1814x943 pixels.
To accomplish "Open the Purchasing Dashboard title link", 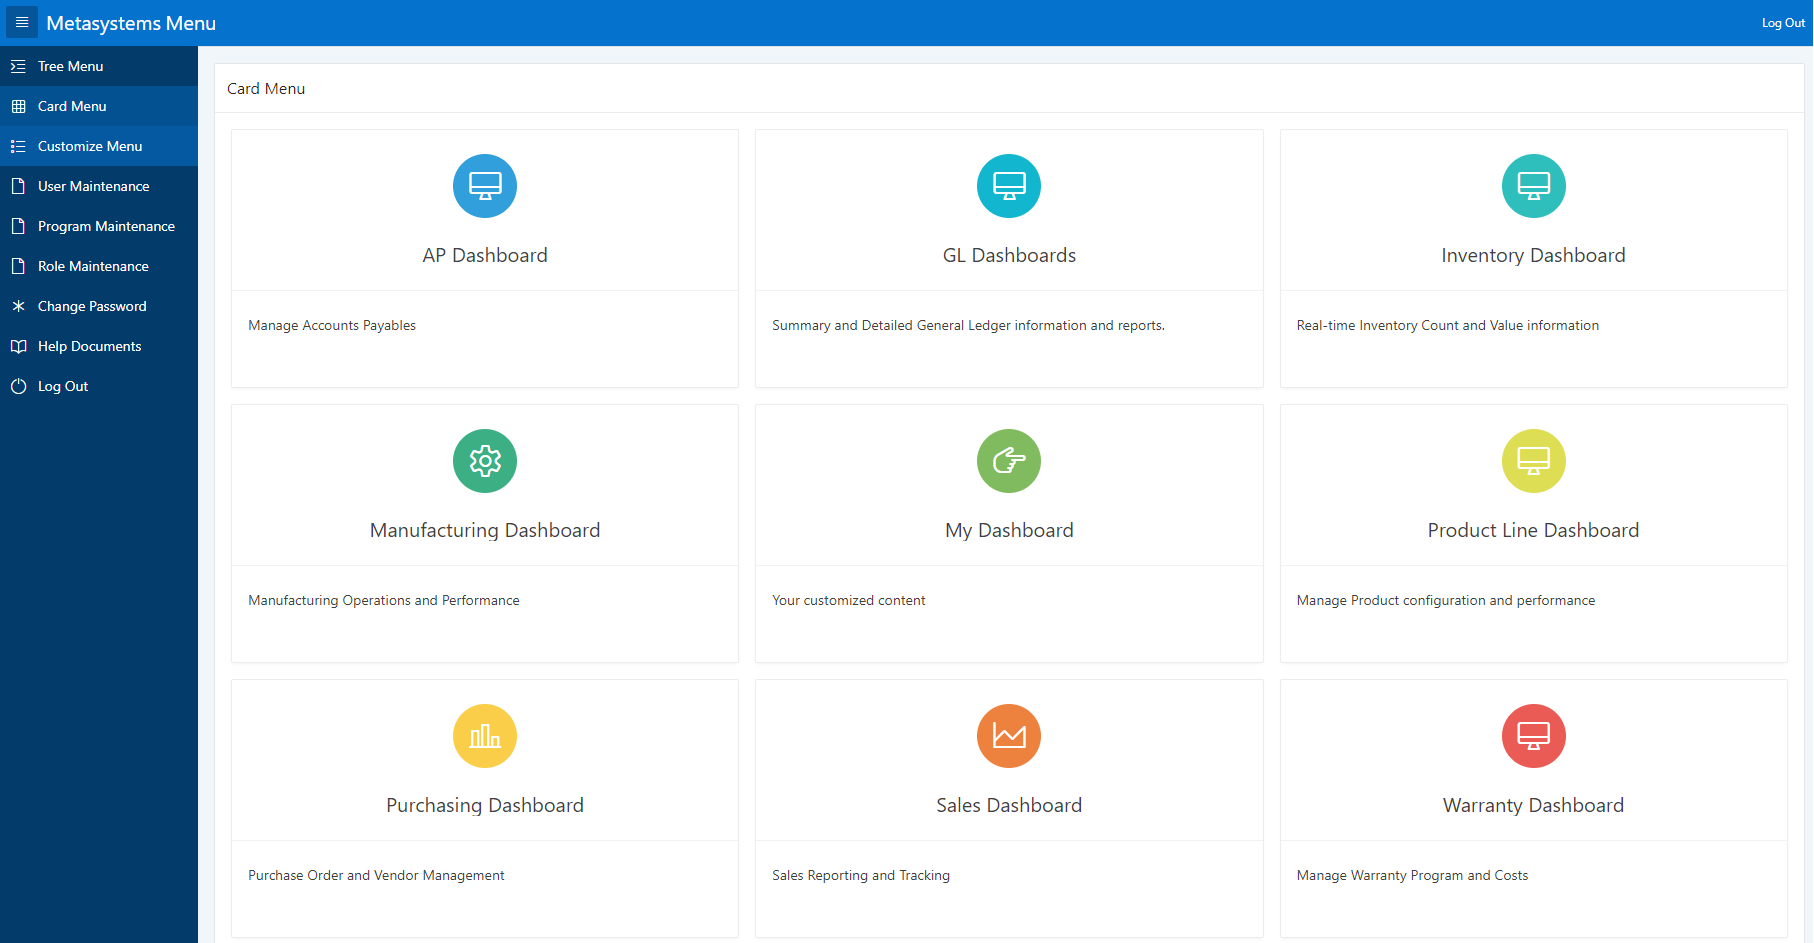I will click(485, 805).
